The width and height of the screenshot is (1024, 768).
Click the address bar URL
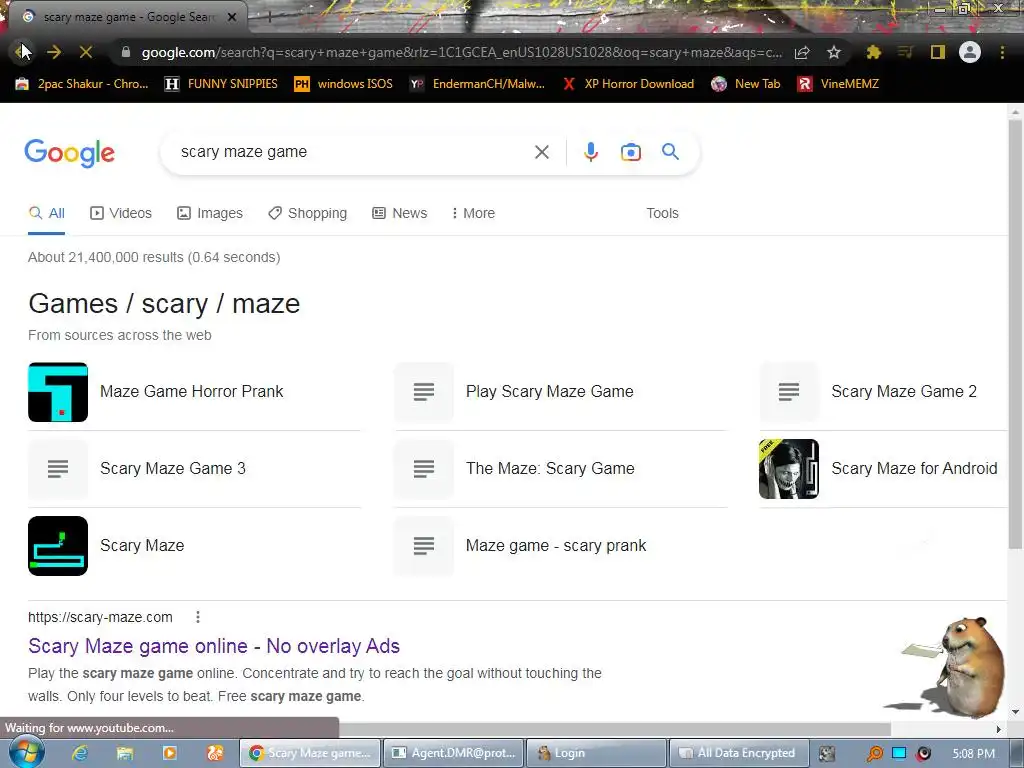pyautogui.click(x=461, y=53)
